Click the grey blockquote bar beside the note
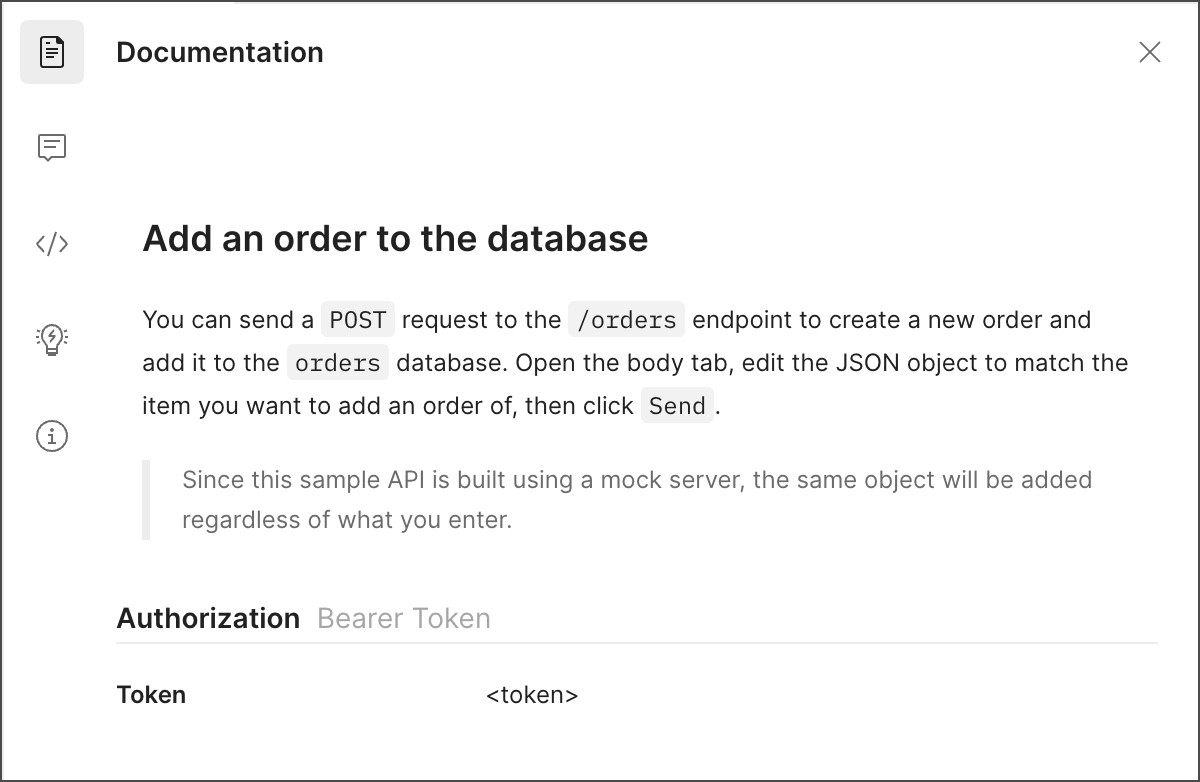This screenshot has height=782, width=1200. point(146,500)
